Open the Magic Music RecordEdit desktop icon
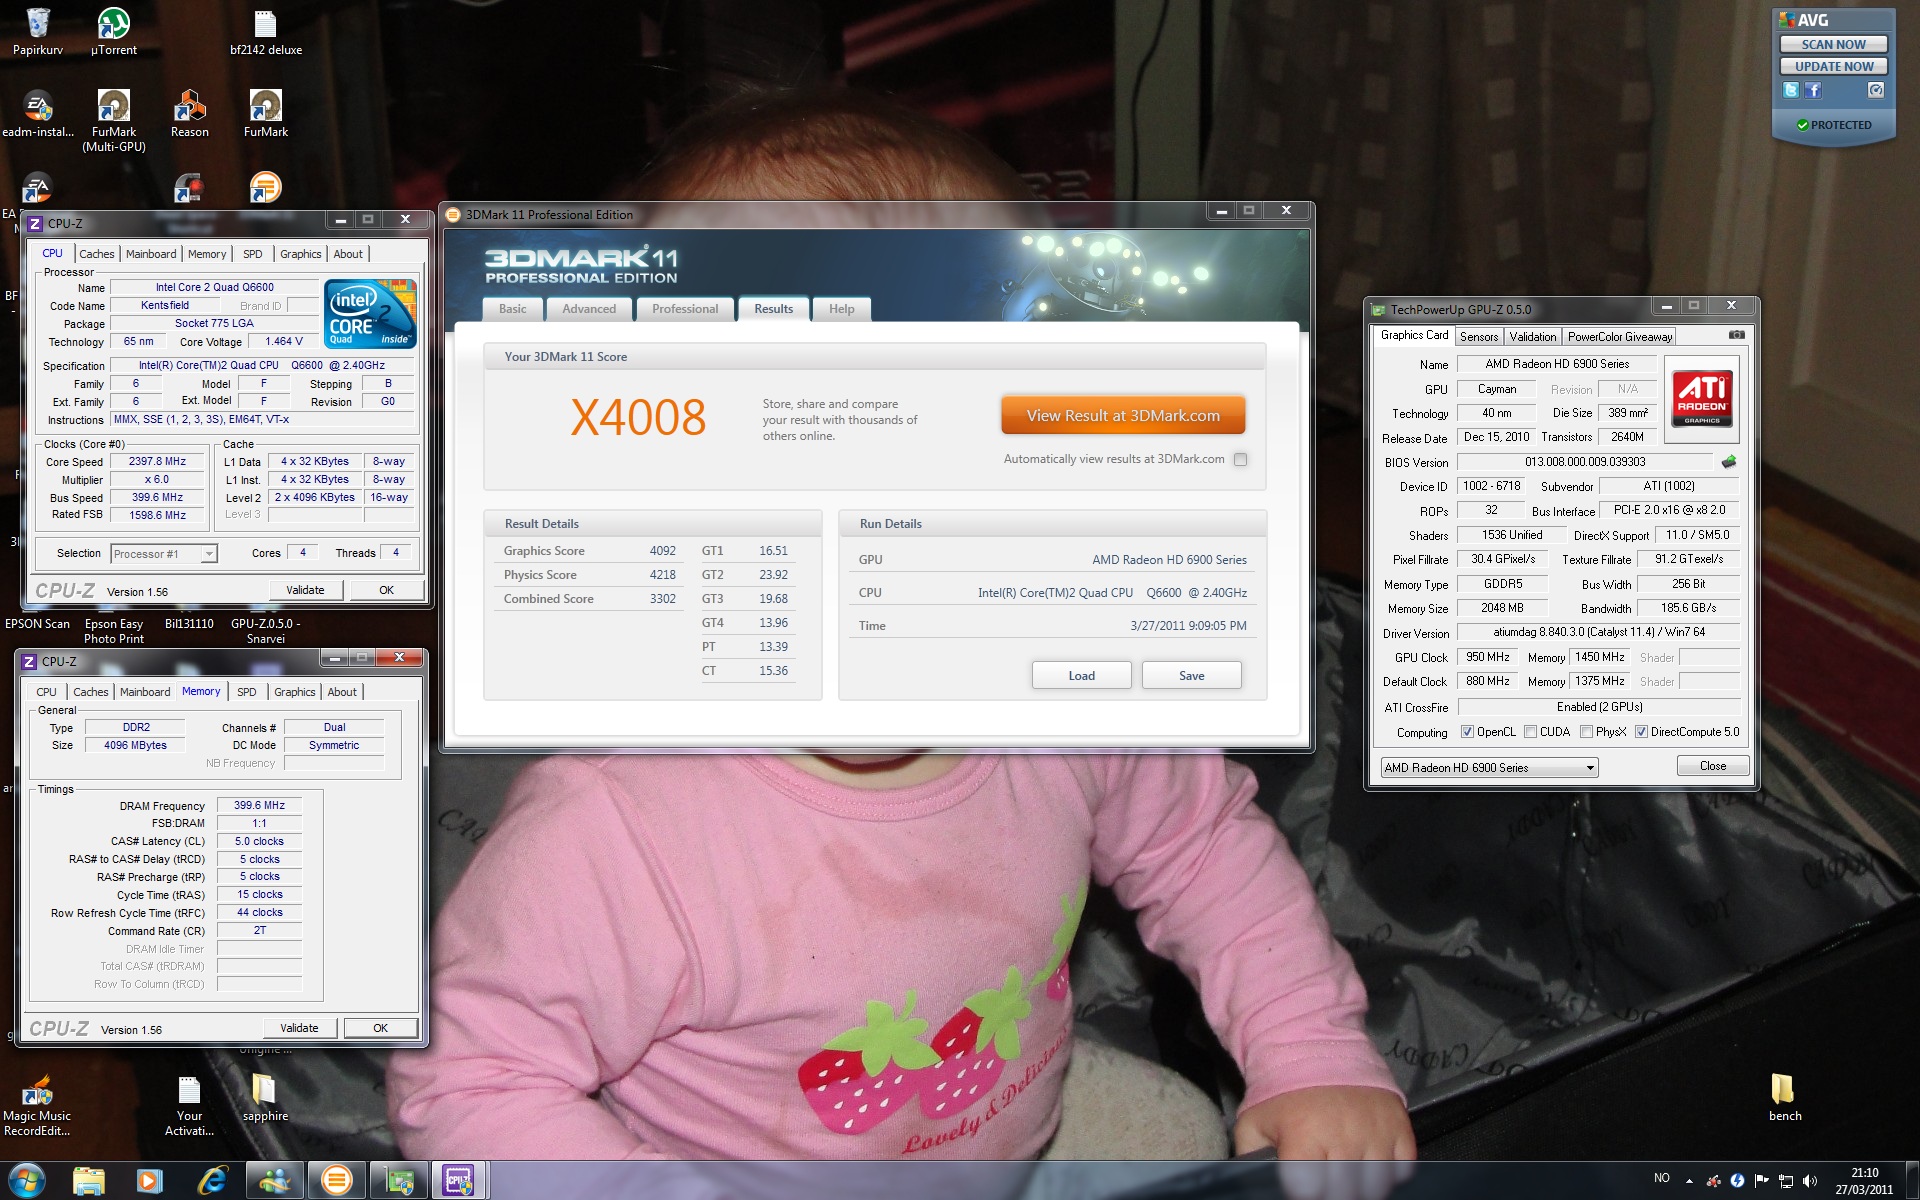This screenshot has width=1920, height=1200. click(37, 1105)
